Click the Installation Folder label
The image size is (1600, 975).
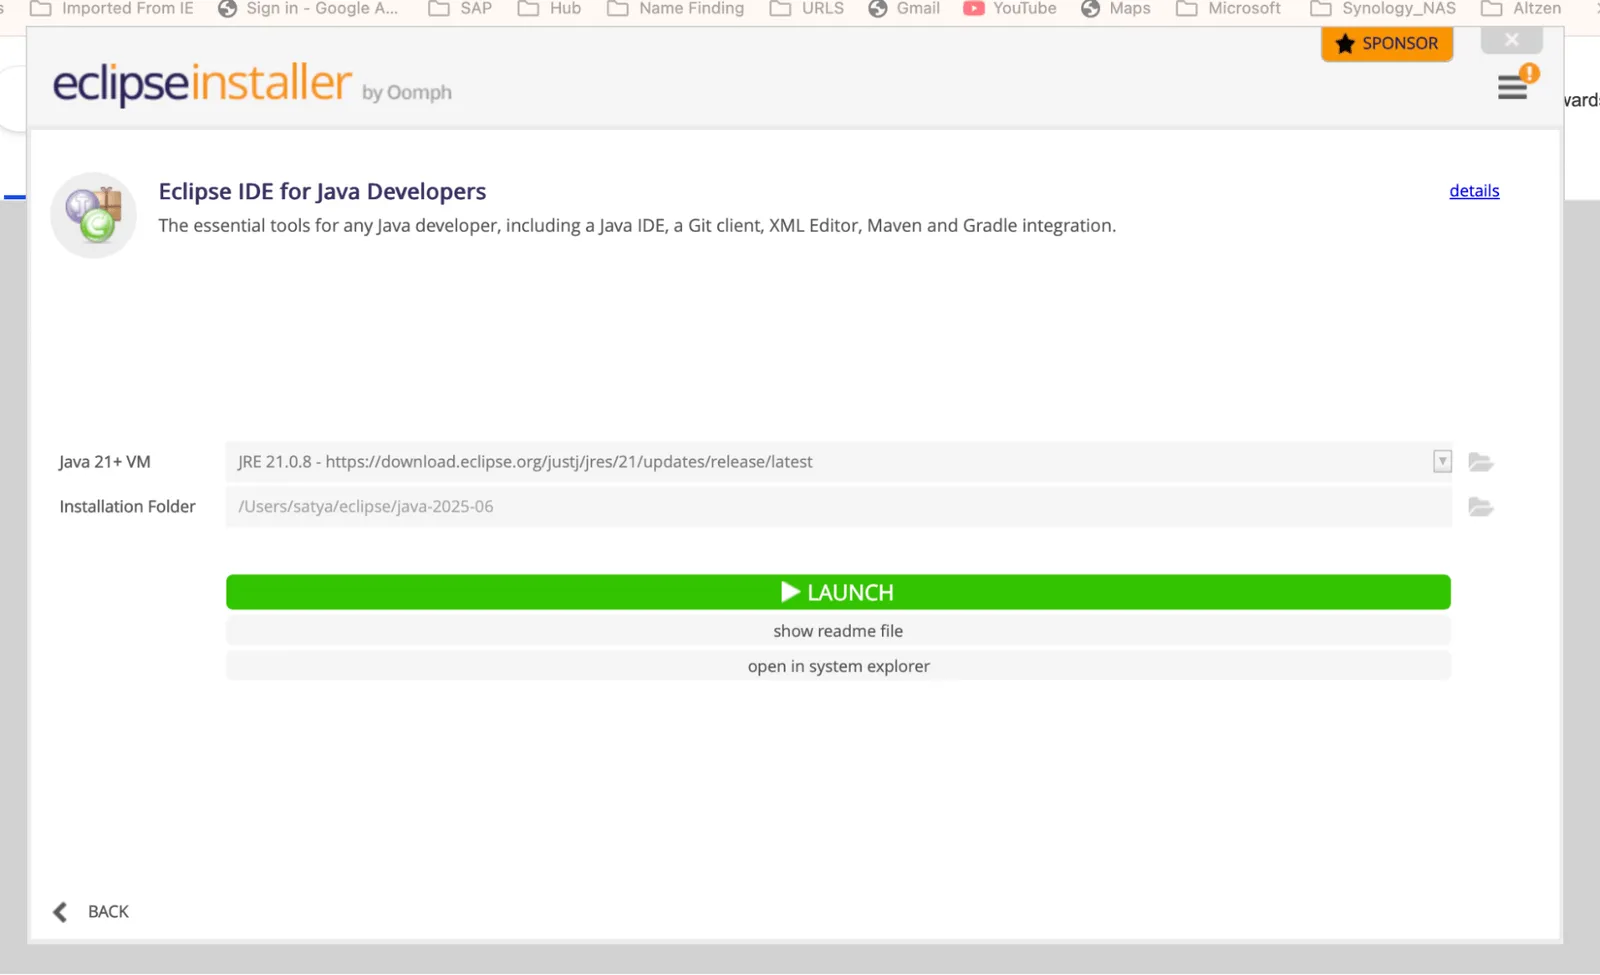tap(127, 507)
